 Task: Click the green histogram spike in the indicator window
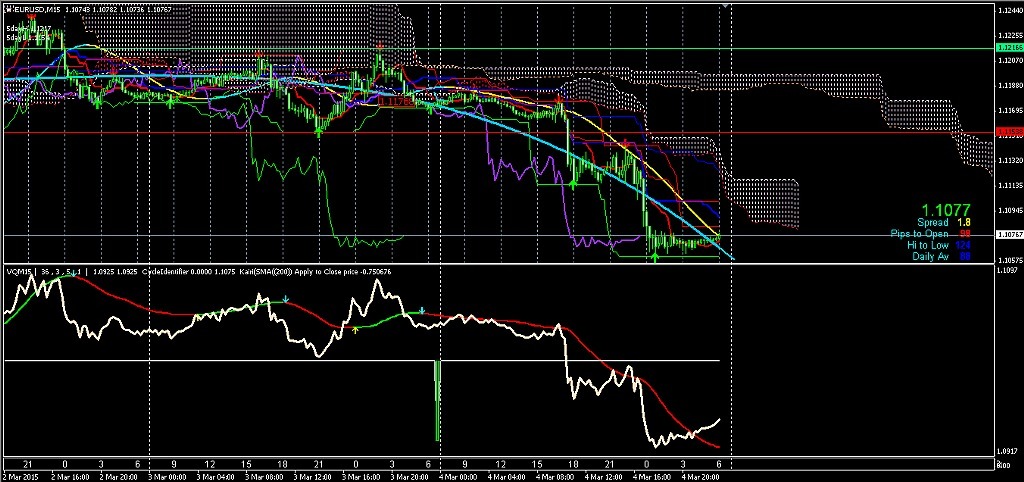pos(437,400)
